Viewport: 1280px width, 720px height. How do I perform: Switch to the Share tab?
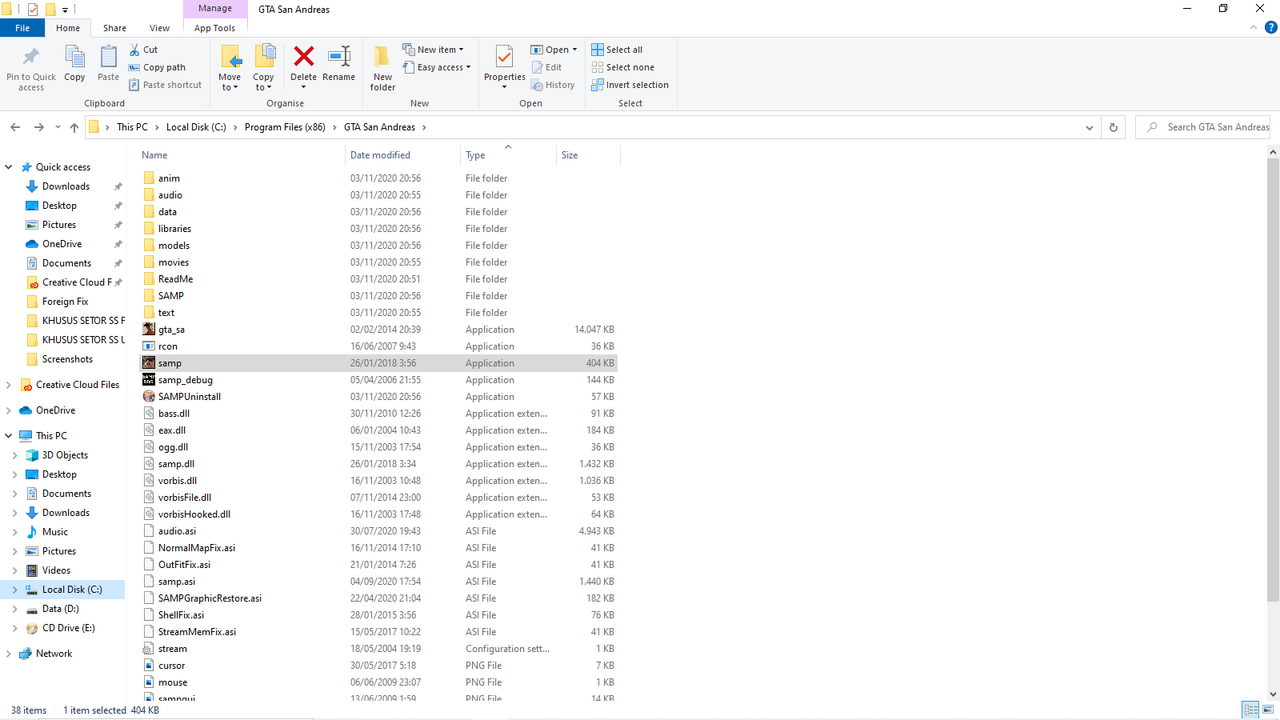point(115,28)
